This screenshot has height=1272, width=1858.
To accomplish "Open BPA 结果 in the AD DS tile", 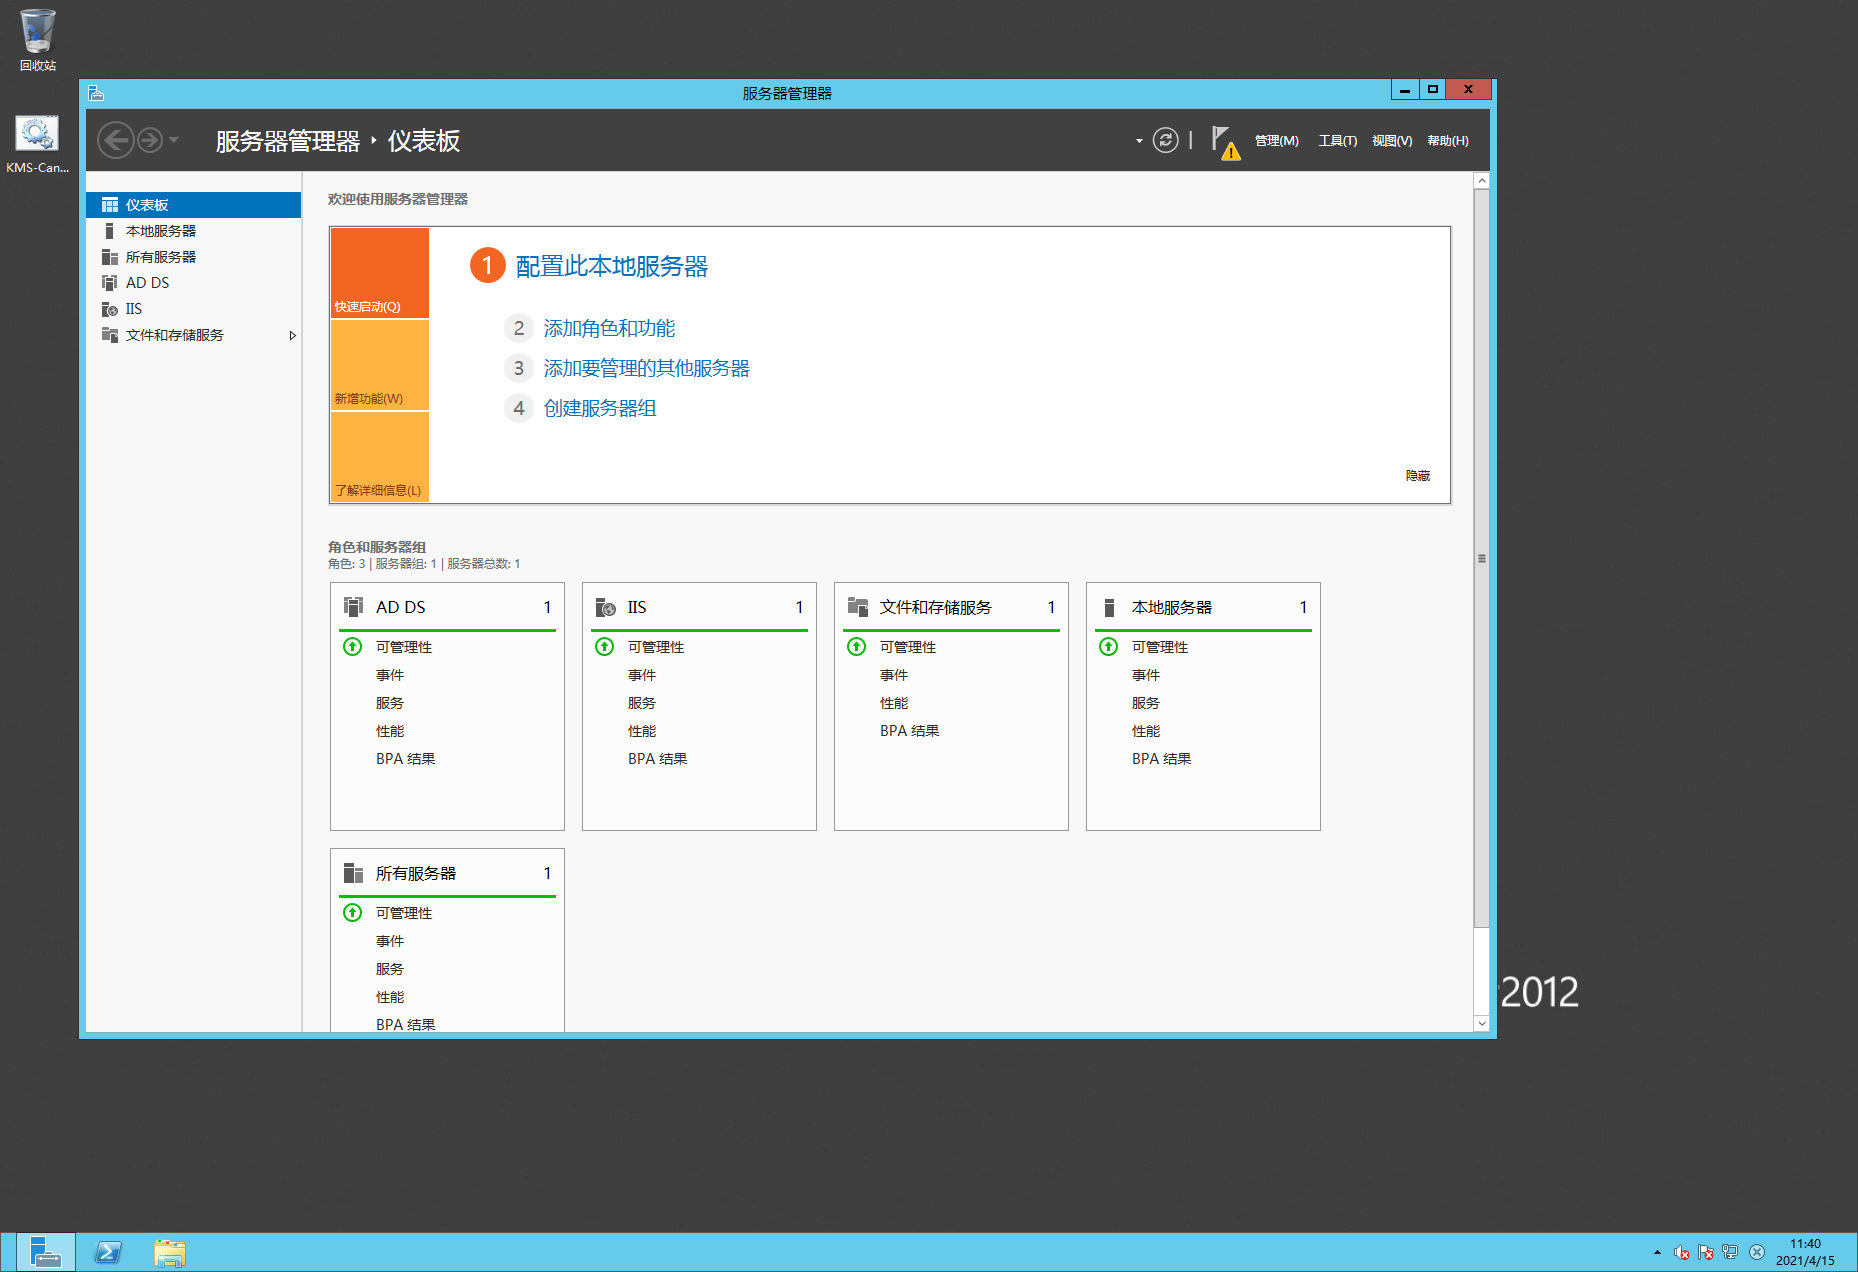I will pyautogui.click(x=405, y=759).
